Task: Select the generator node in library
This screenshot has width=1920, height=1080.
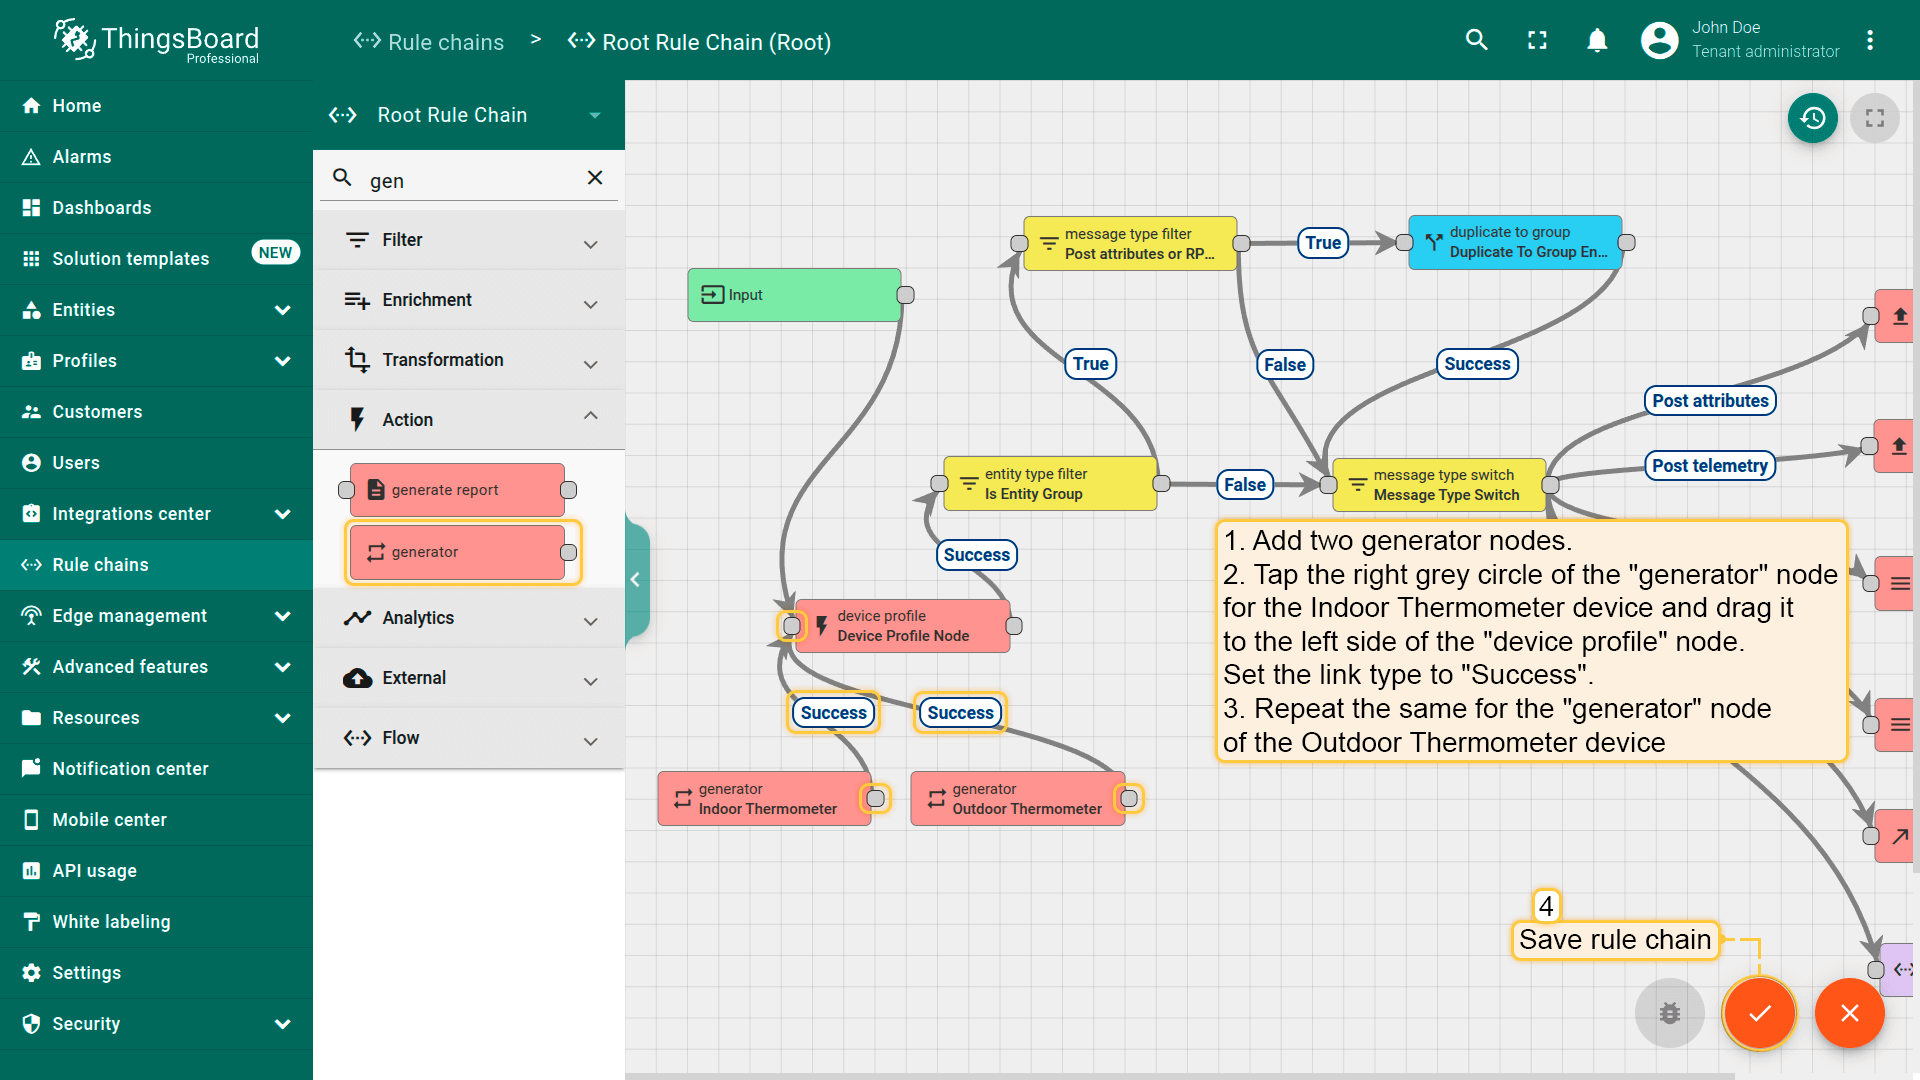Action: (458, 552)
